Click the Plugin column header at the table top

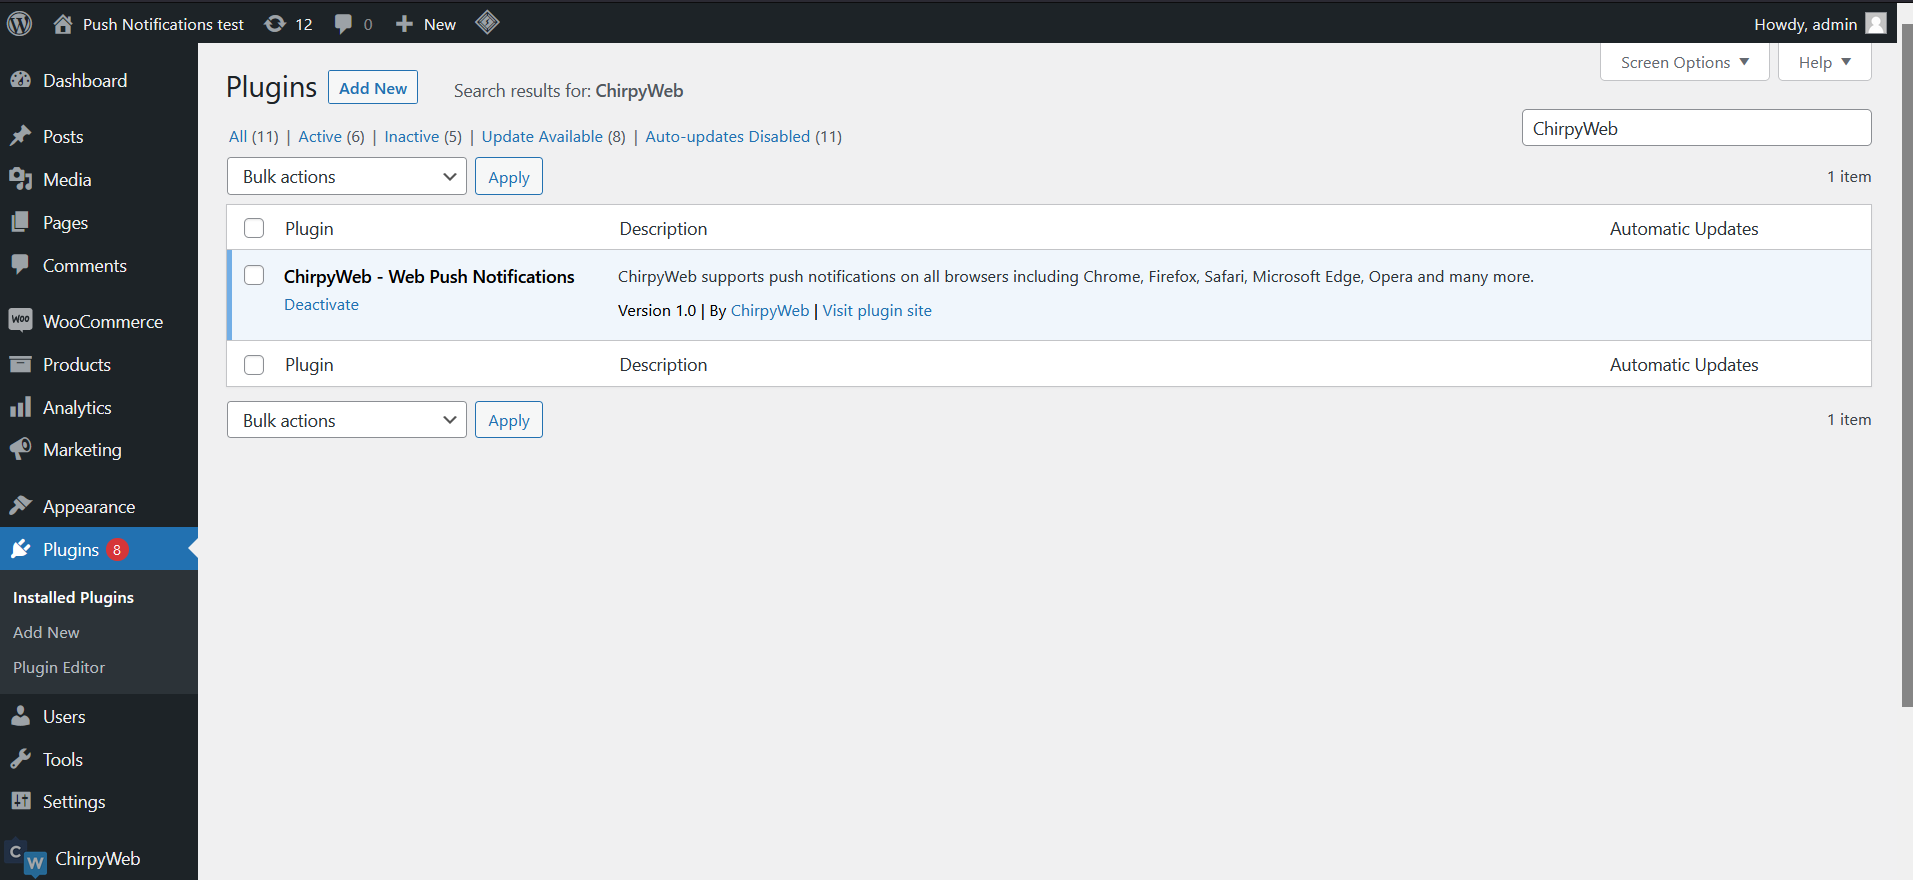coord(309,228)
